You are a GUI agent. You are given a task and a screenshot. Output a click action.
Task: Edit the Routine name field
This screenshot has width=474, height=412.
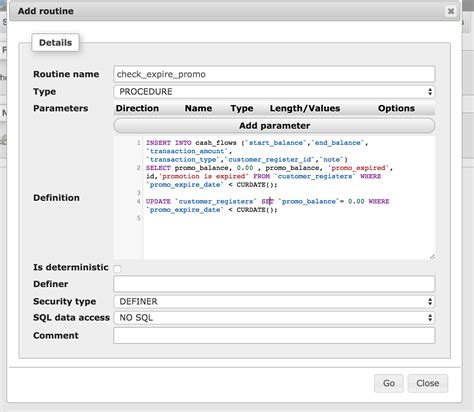click(274, 74)
